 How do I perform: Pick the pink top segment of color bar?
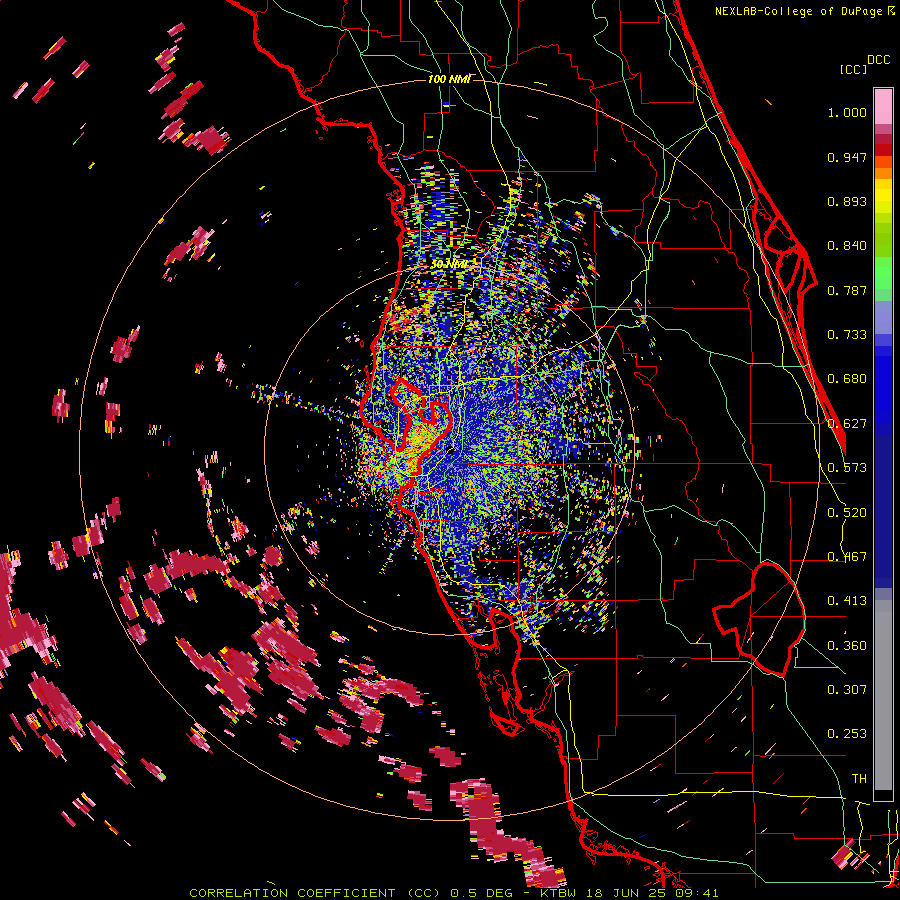(x=883, y=106)
